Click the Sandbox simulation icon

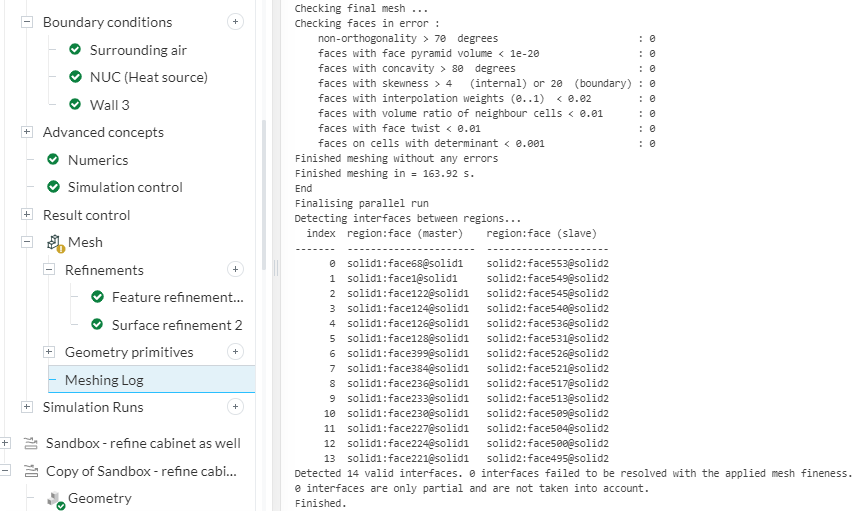click(x=29, y=443)
